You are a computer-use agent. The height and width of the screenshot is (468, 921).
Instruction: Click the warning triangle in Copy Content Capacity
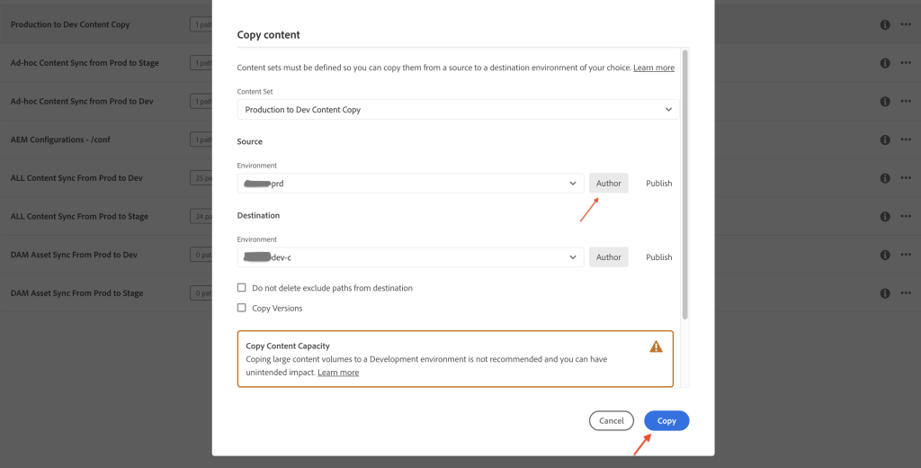pyautogui.click(x=656, y=346)
